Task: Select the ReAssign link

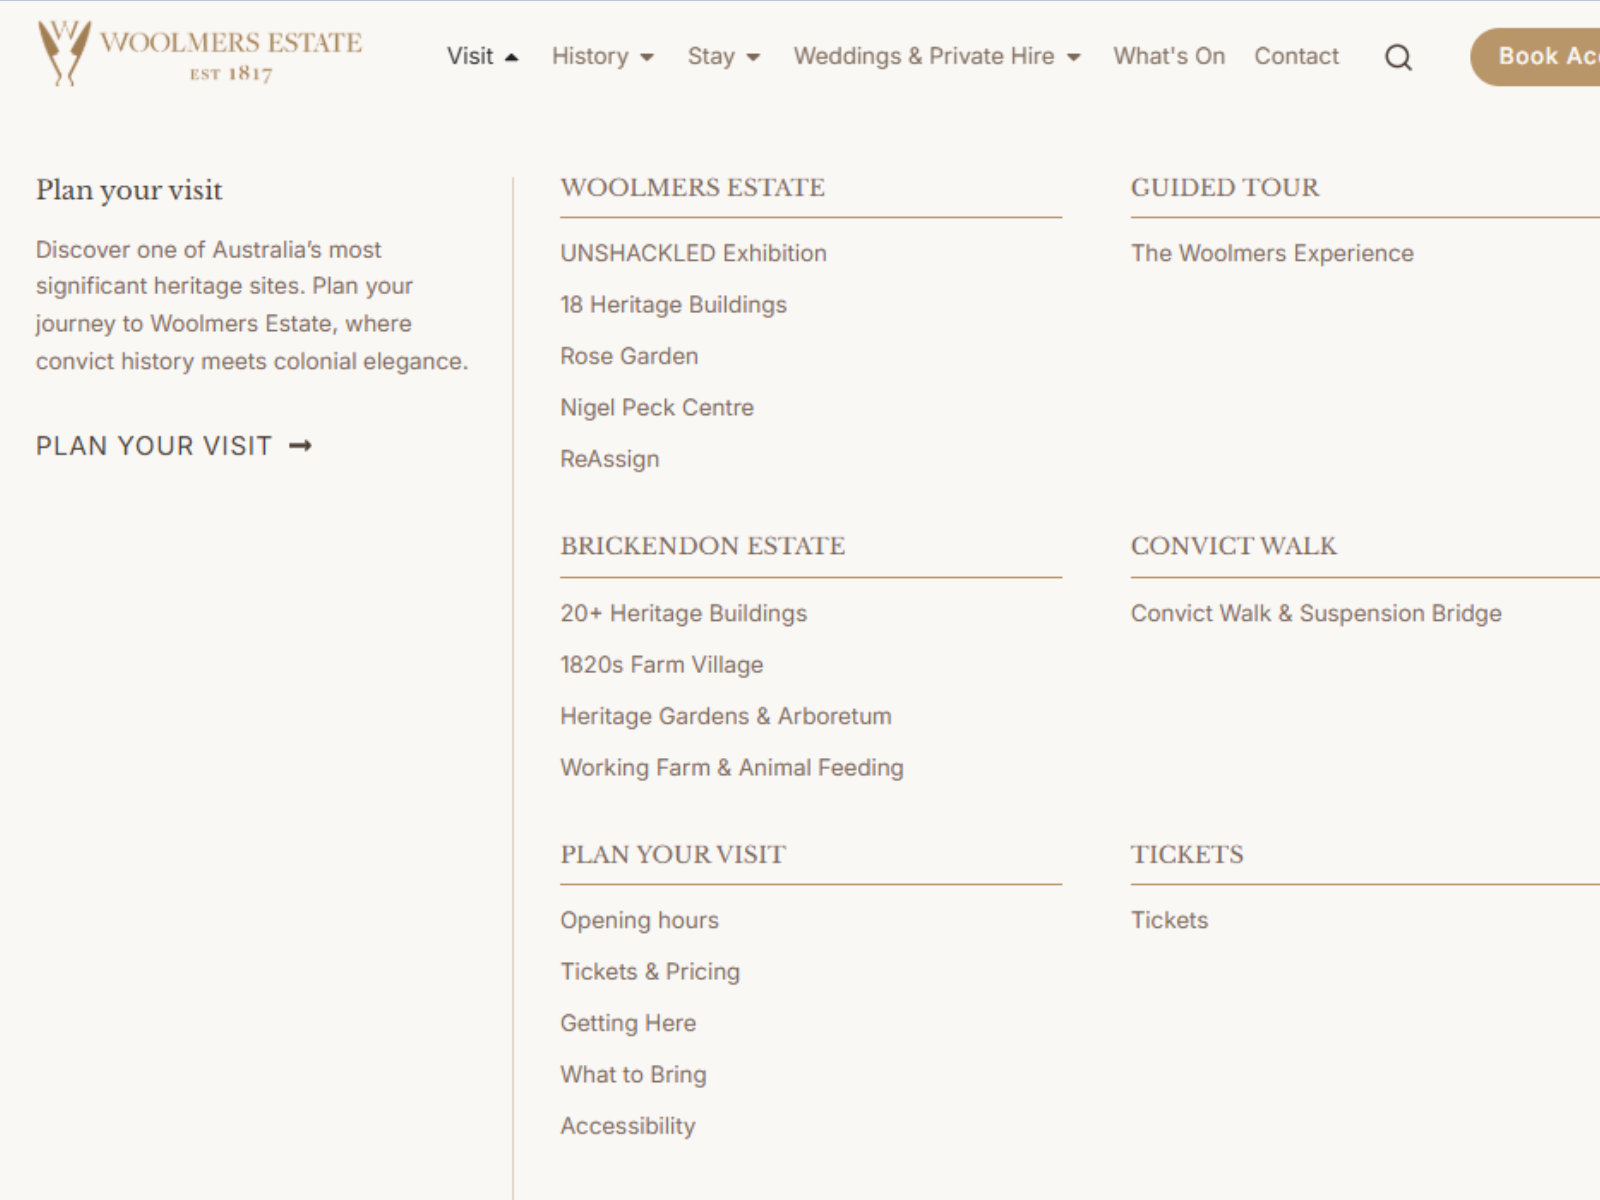Action: click(610, 459)
